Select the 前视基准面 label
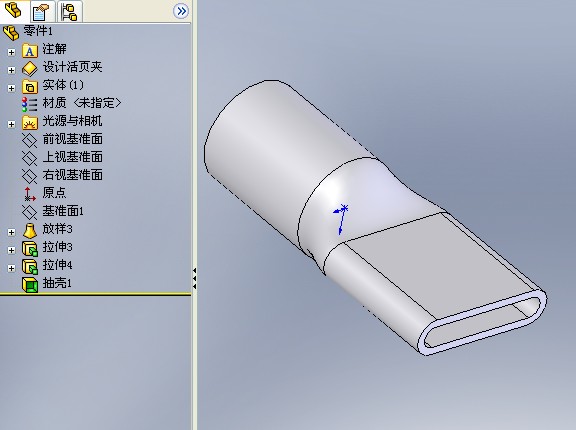The width and height of the screenshot is (576, 430). (x=72, y=139)
